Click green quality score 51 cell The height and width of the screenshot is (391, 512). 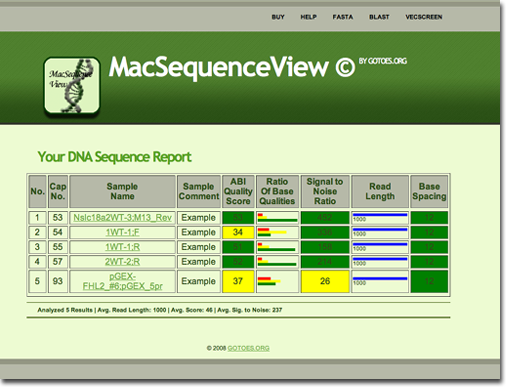[x=238, y=247]
